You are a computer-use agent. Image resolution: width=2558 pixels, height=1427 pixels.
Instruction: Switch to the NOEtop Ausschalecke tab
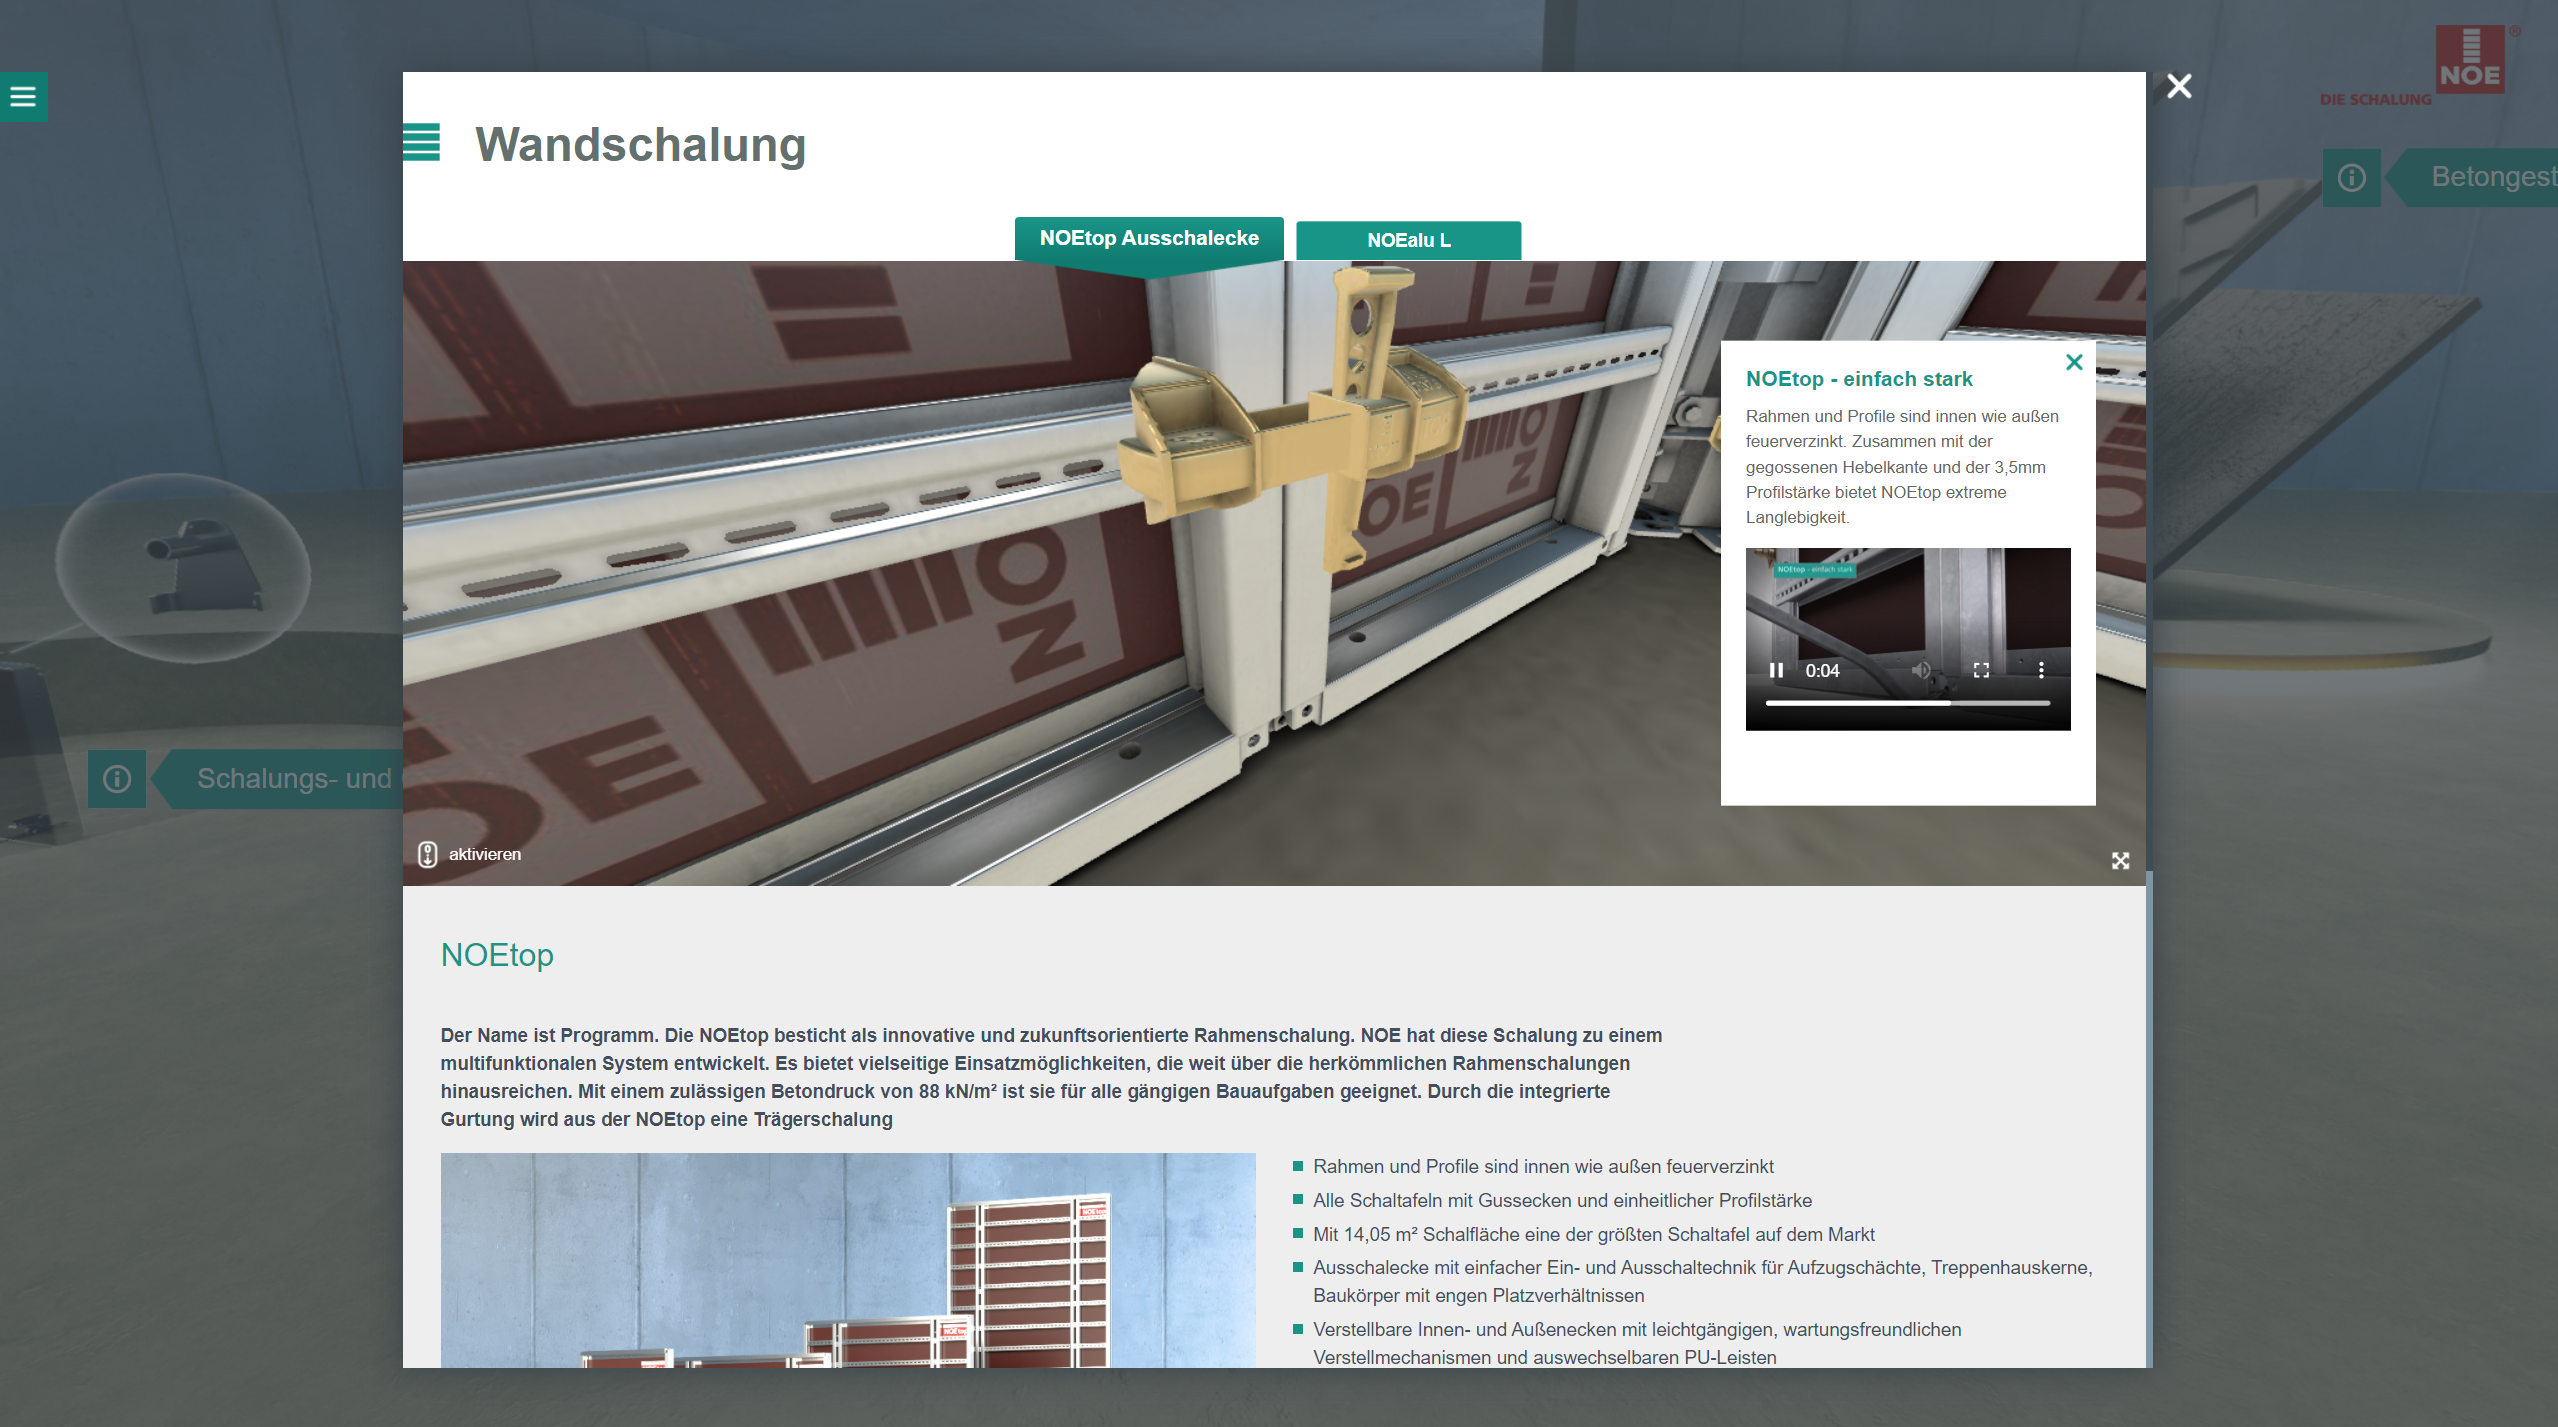(x=1149, y=238)
